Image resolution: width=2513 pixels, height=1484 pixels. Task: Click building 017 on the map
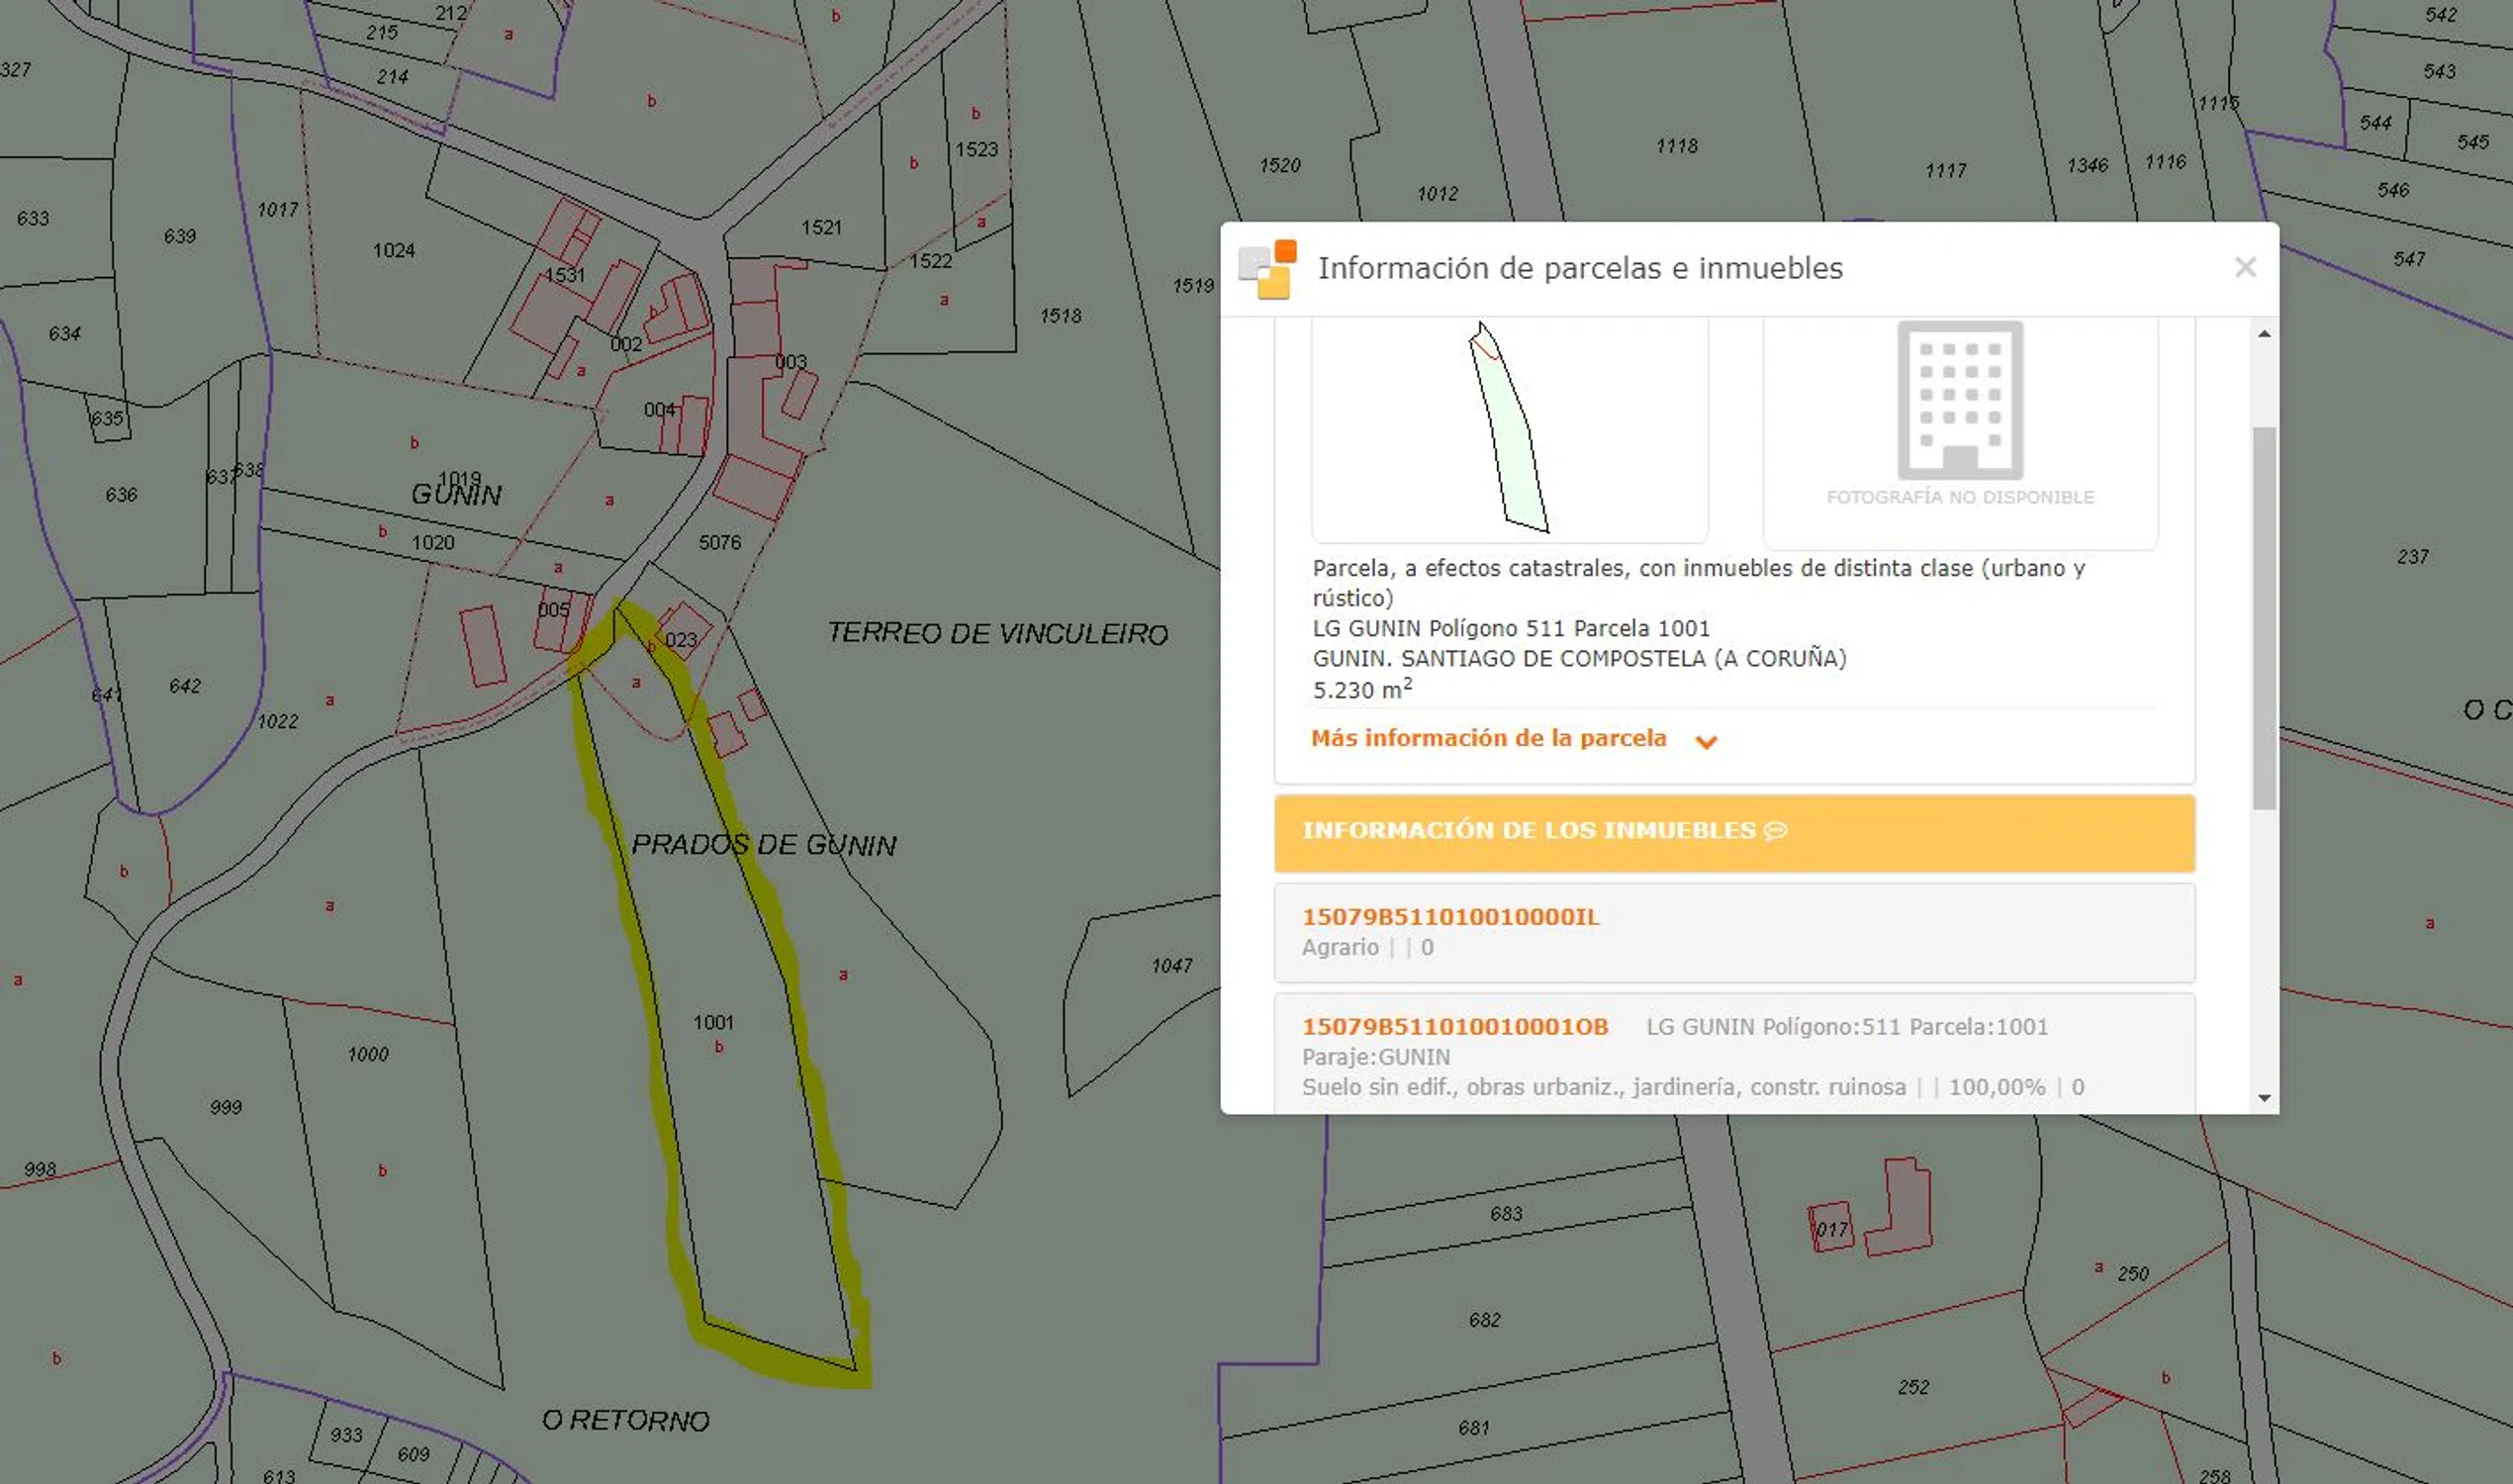point(1831,1229)
